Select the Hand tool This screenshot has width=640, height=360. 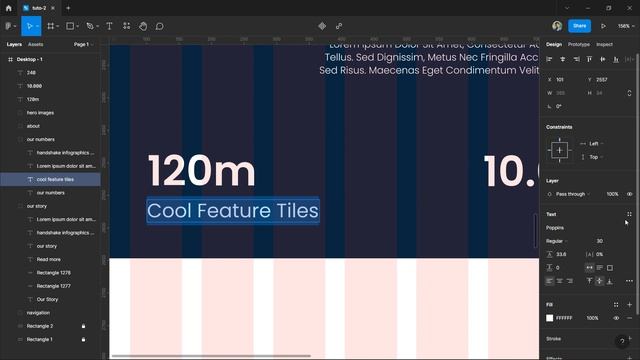(143, 26)
